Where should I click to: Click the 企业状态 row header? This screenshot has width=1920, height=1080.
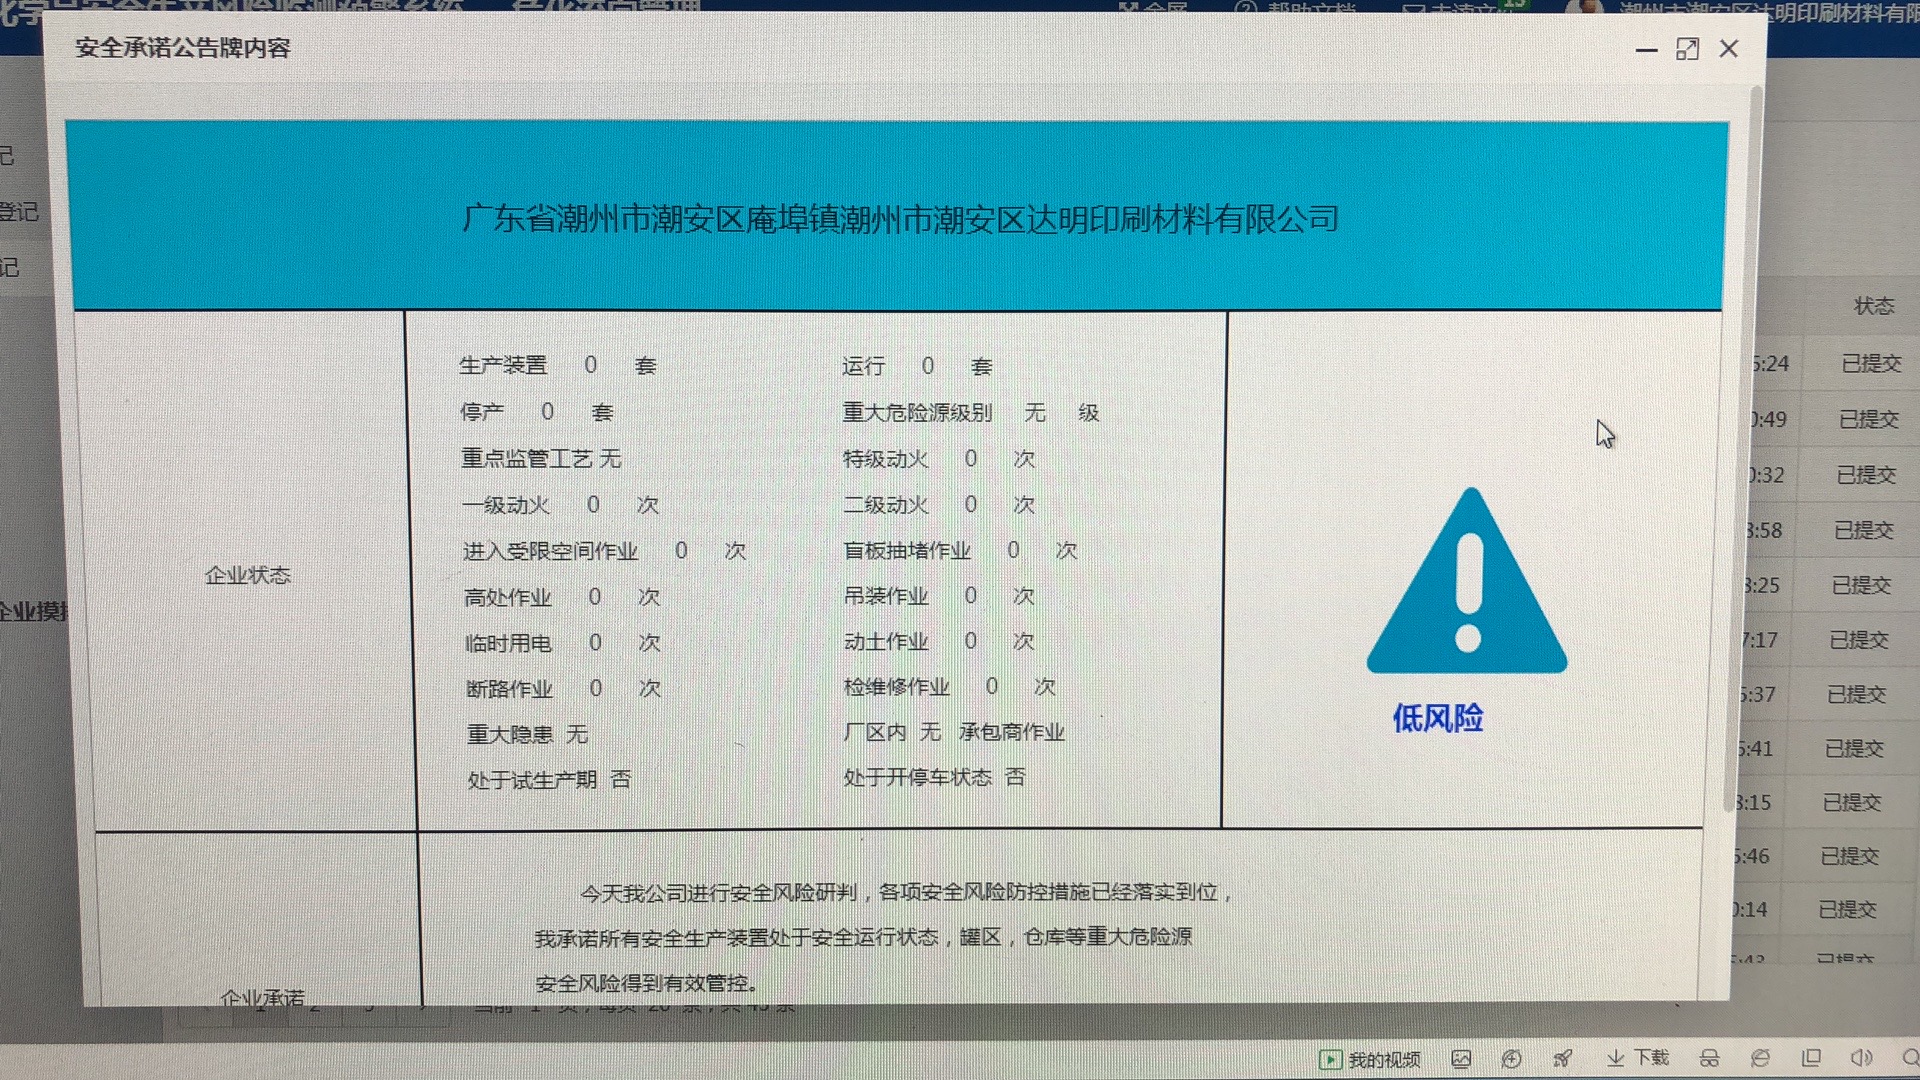pos(247,575)
